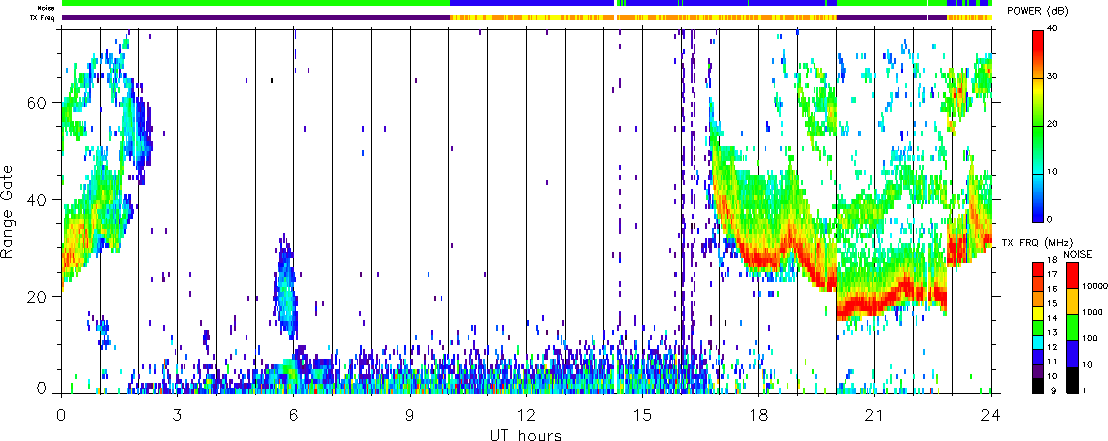The image size is (1108, 441).
Task: Pick the green segment of NOISE colorbar
Action: [x=1072, y=327]
